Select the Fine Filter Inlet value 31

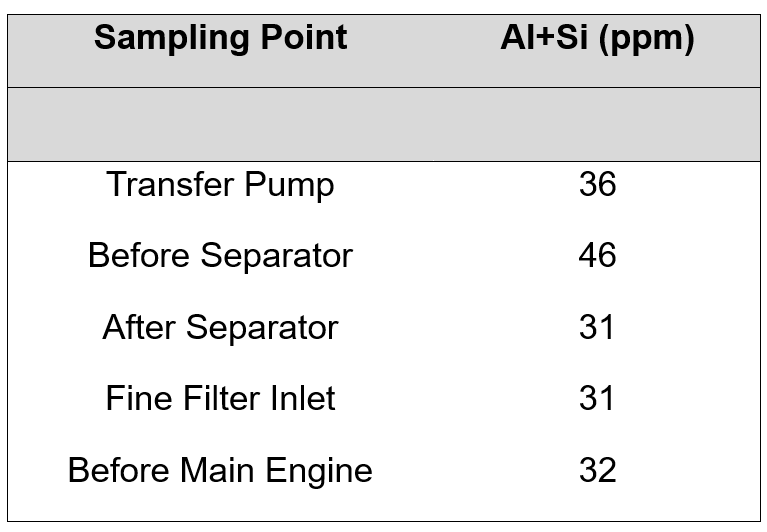click(597, 399)
